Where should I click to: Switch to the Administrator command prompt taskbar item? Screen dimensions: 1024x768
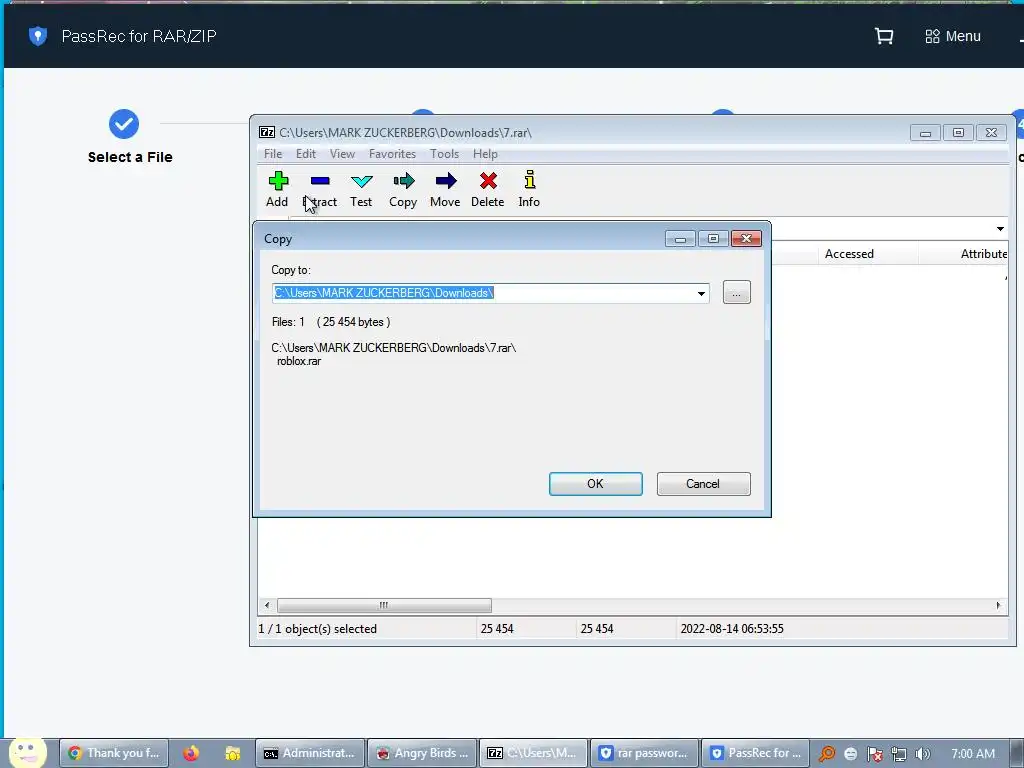[310, 753]
